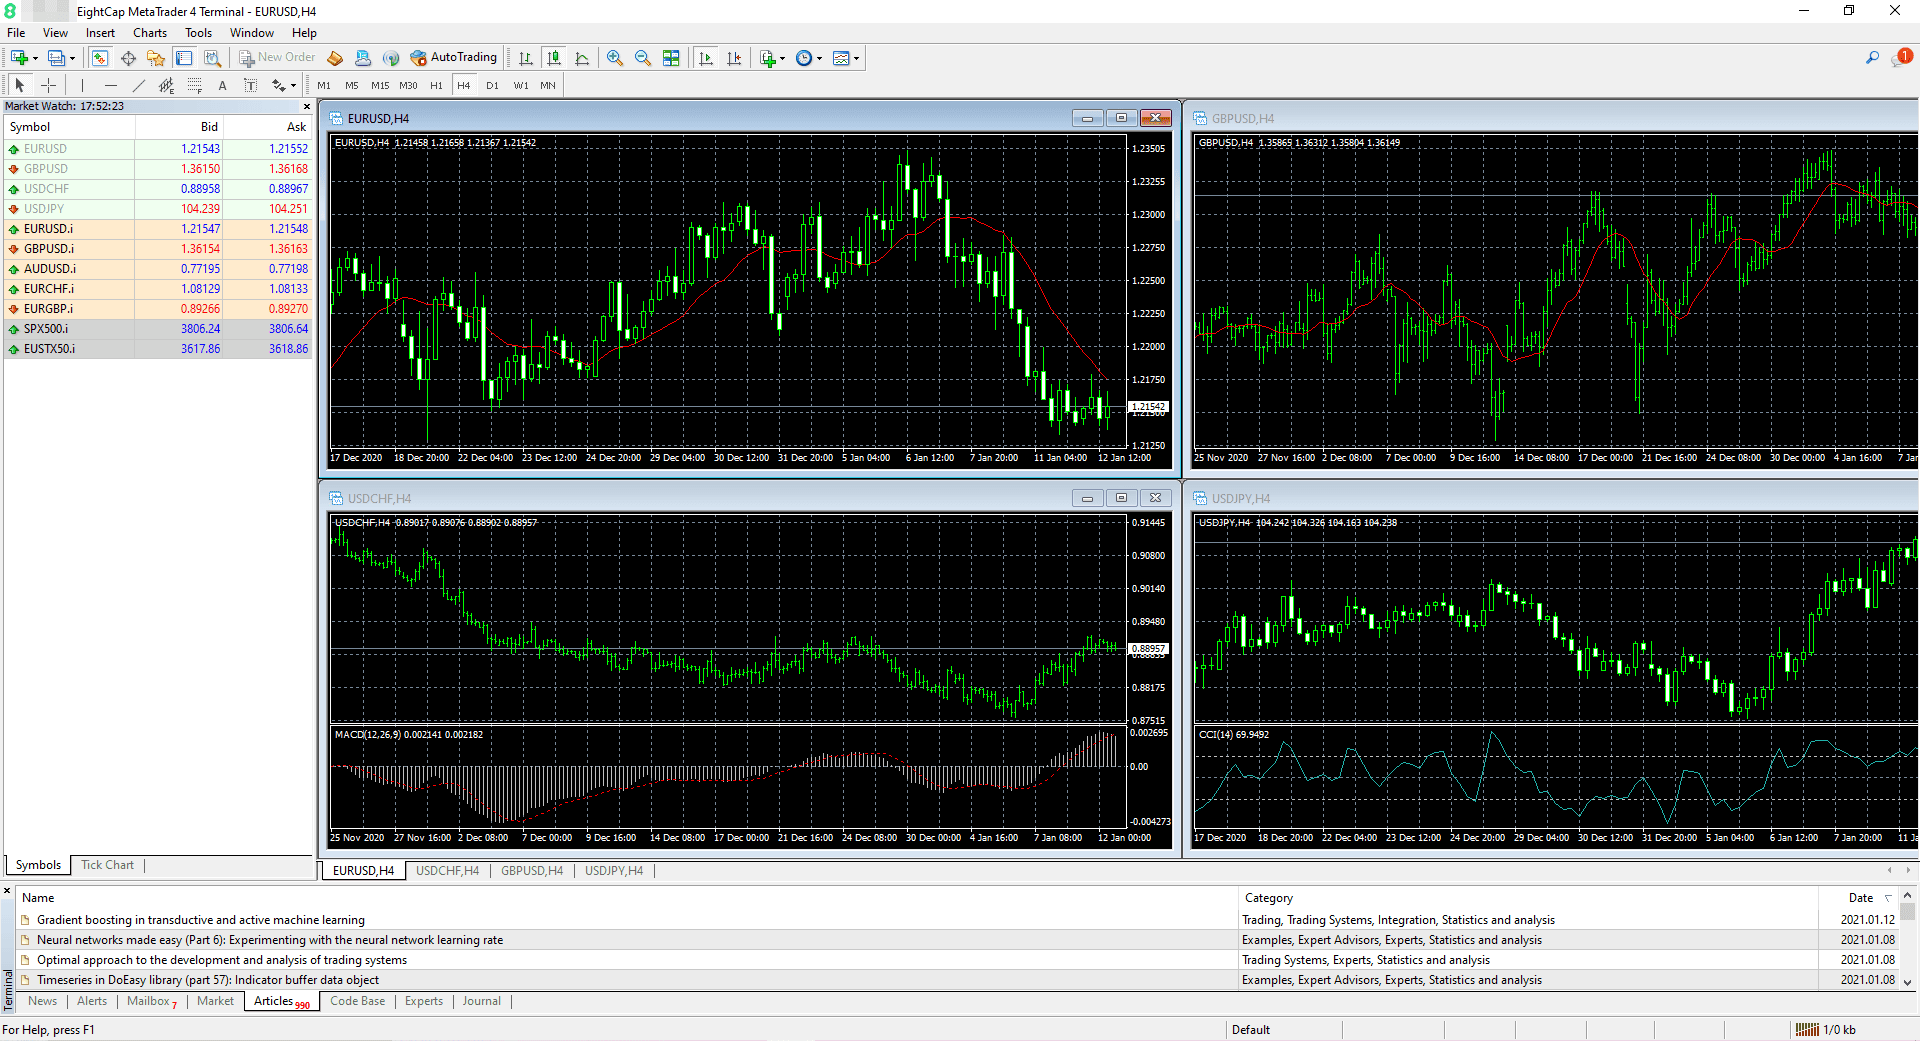Select the M15 timeframe button
1920x1041 pixels.
[379, 85]
